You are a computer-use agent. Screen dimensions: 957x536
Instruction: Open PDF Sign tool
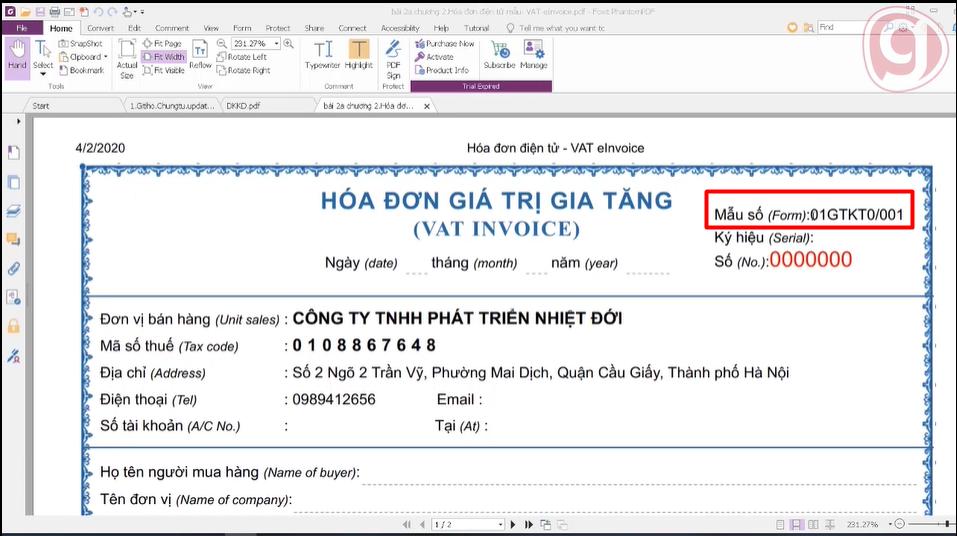click(393, 59)
